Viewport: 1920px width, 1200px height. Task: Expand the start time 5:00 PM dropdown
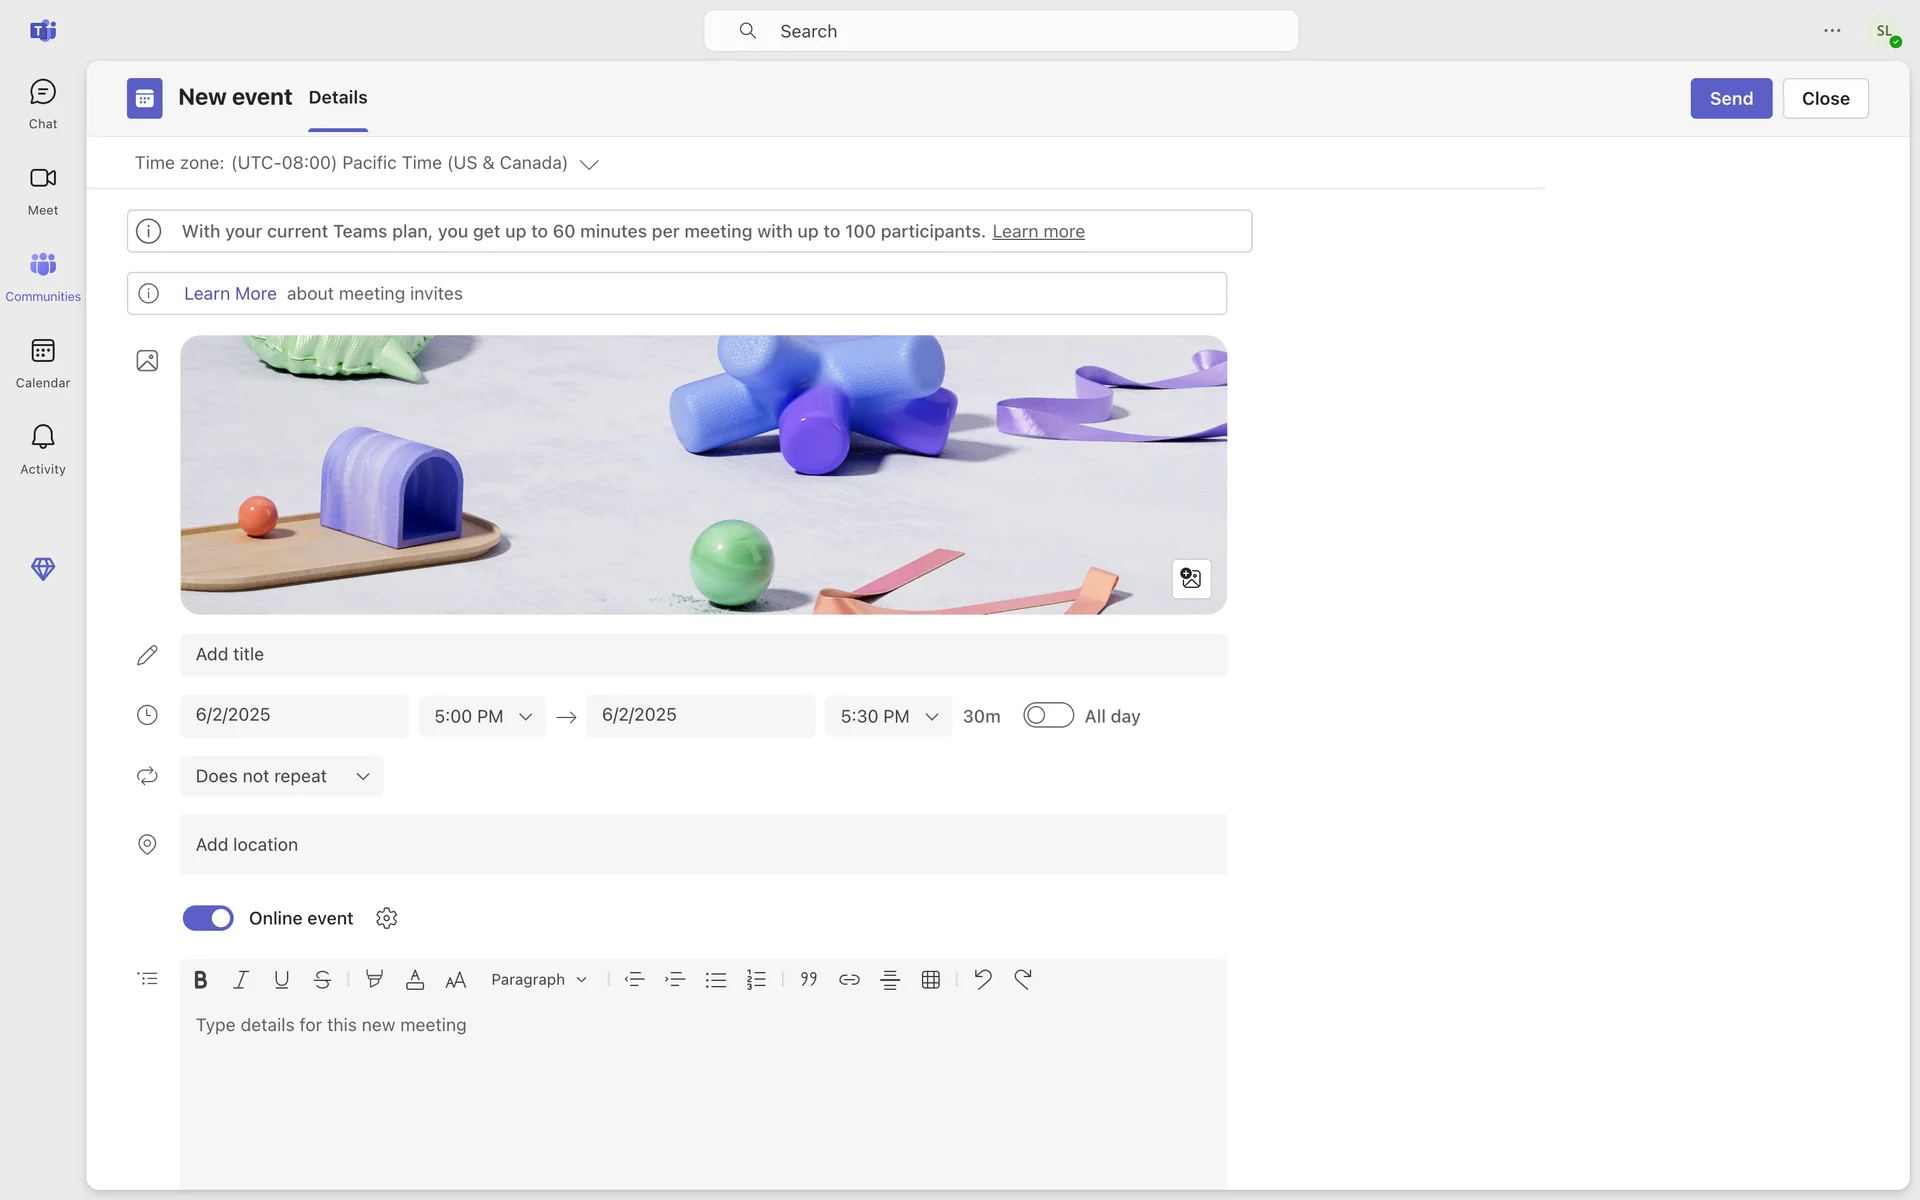[x=482, y=716]
